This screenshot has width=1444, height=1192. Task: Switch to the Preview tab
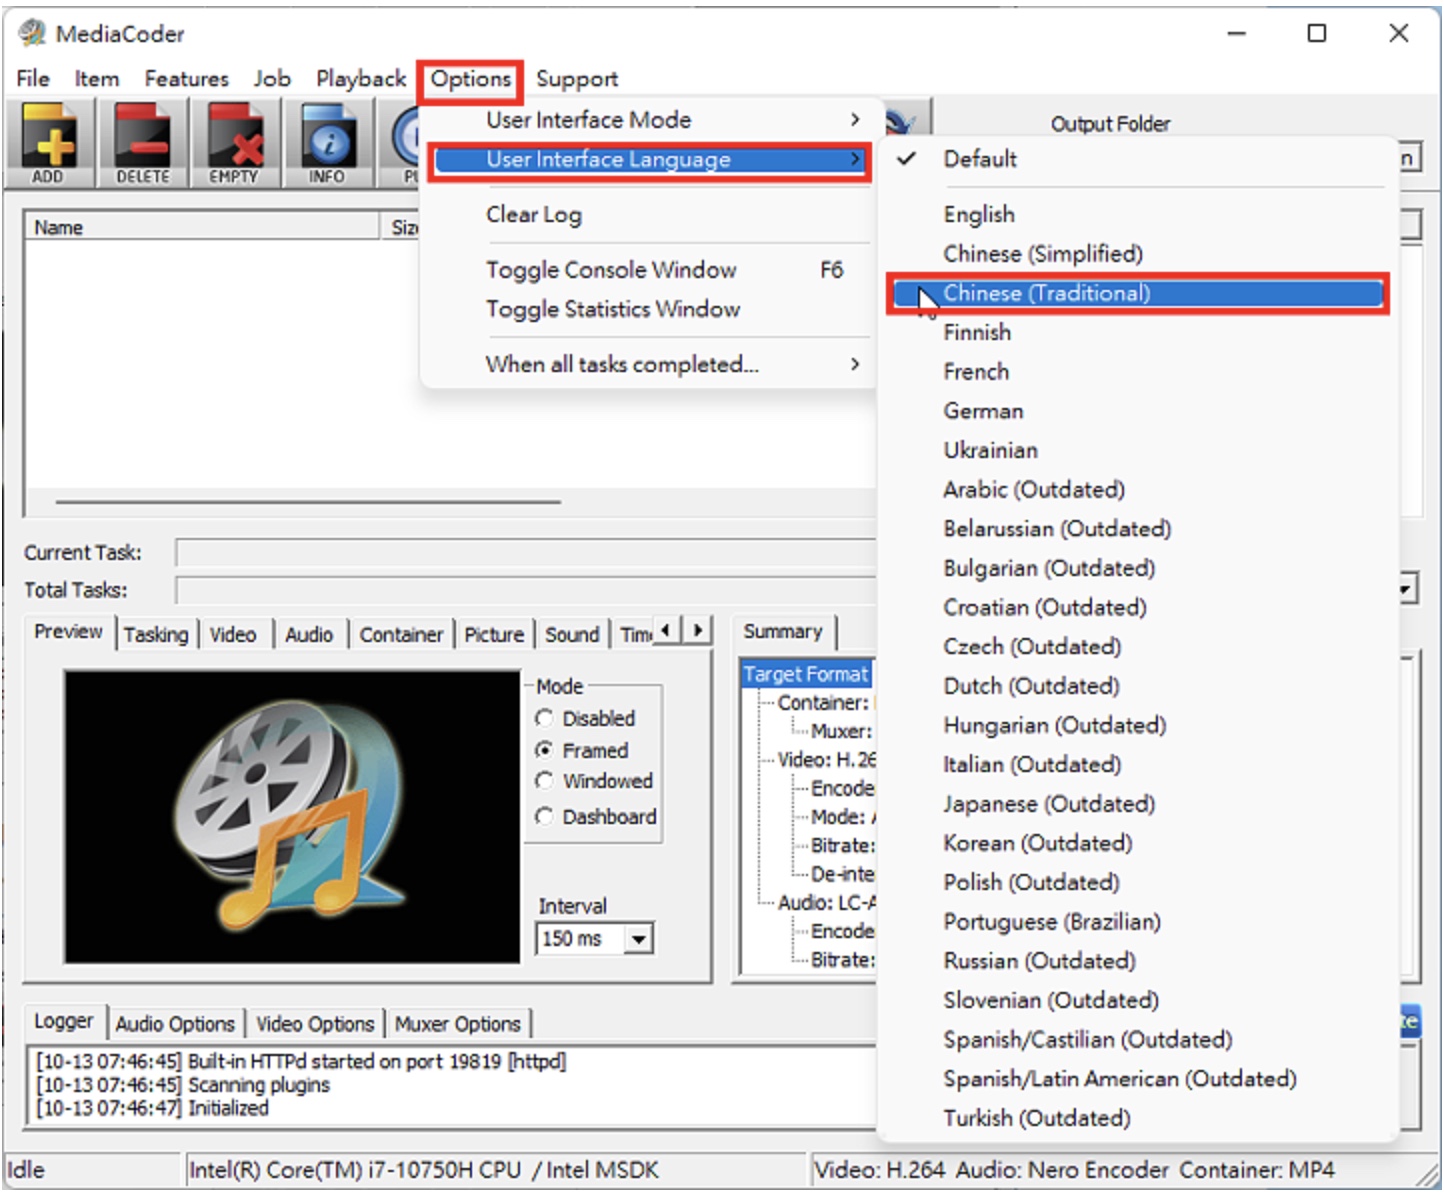click(68, 632)
